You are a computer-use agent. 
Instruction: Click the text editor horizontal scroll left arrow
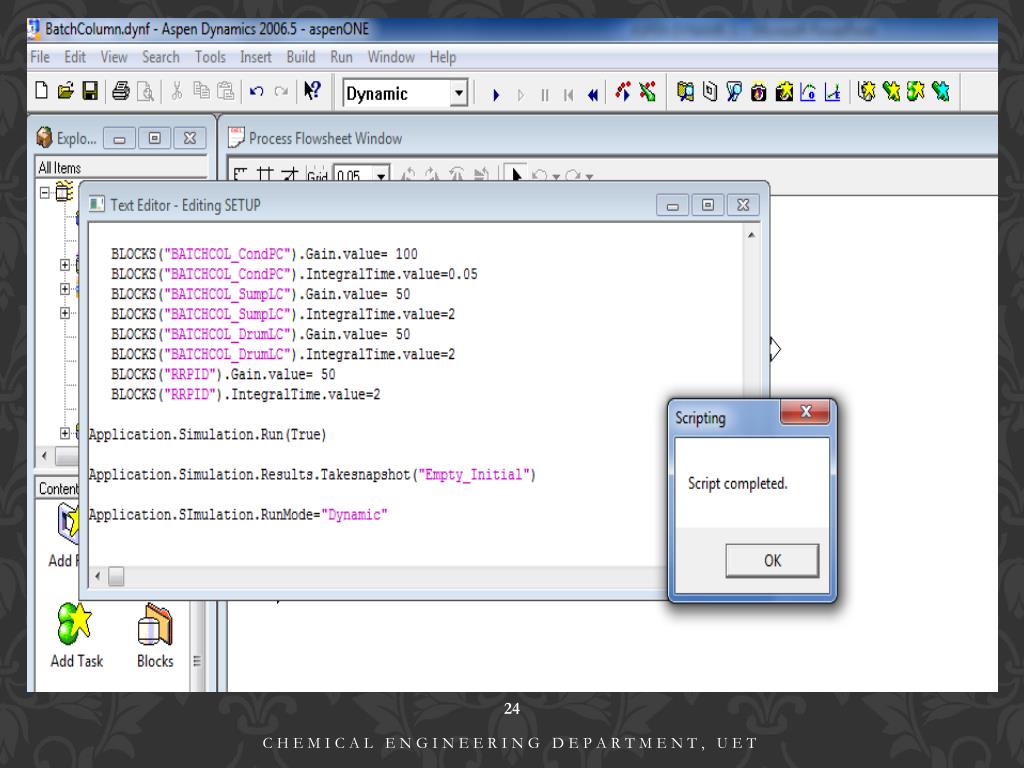click(98, 576)
